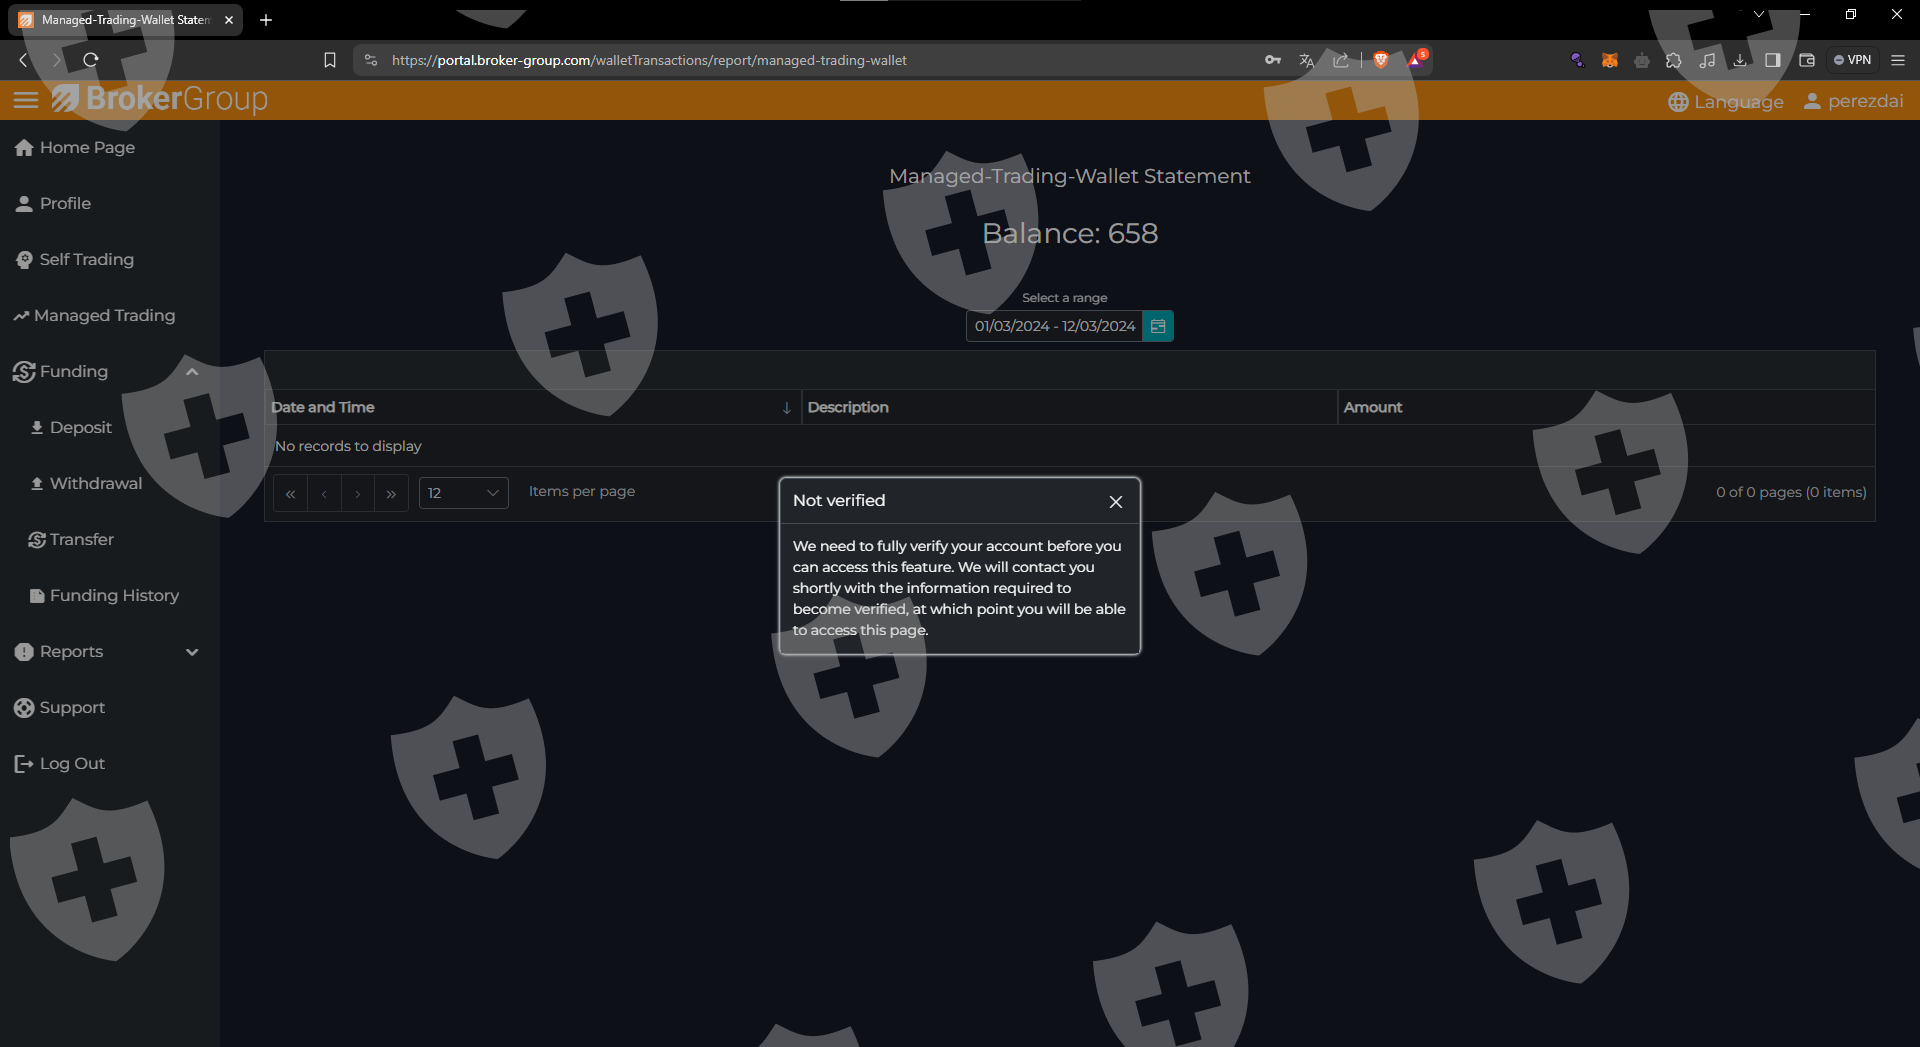Toggle the Brave VPN button
The image size is (1920, 1047).
[x=1852, y=60]
